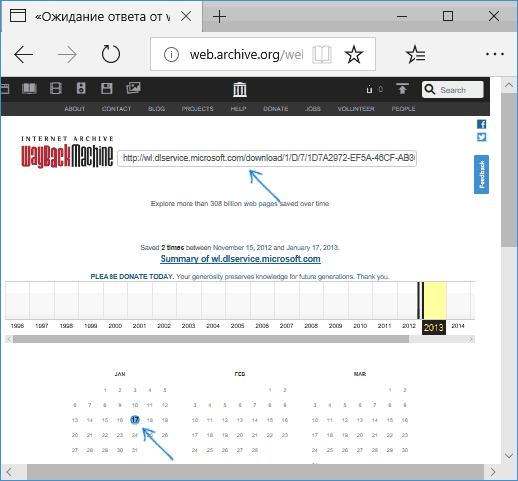Open the JOBS menu item
This screenshot has width=518, height=481.
(x=313, y=109)
